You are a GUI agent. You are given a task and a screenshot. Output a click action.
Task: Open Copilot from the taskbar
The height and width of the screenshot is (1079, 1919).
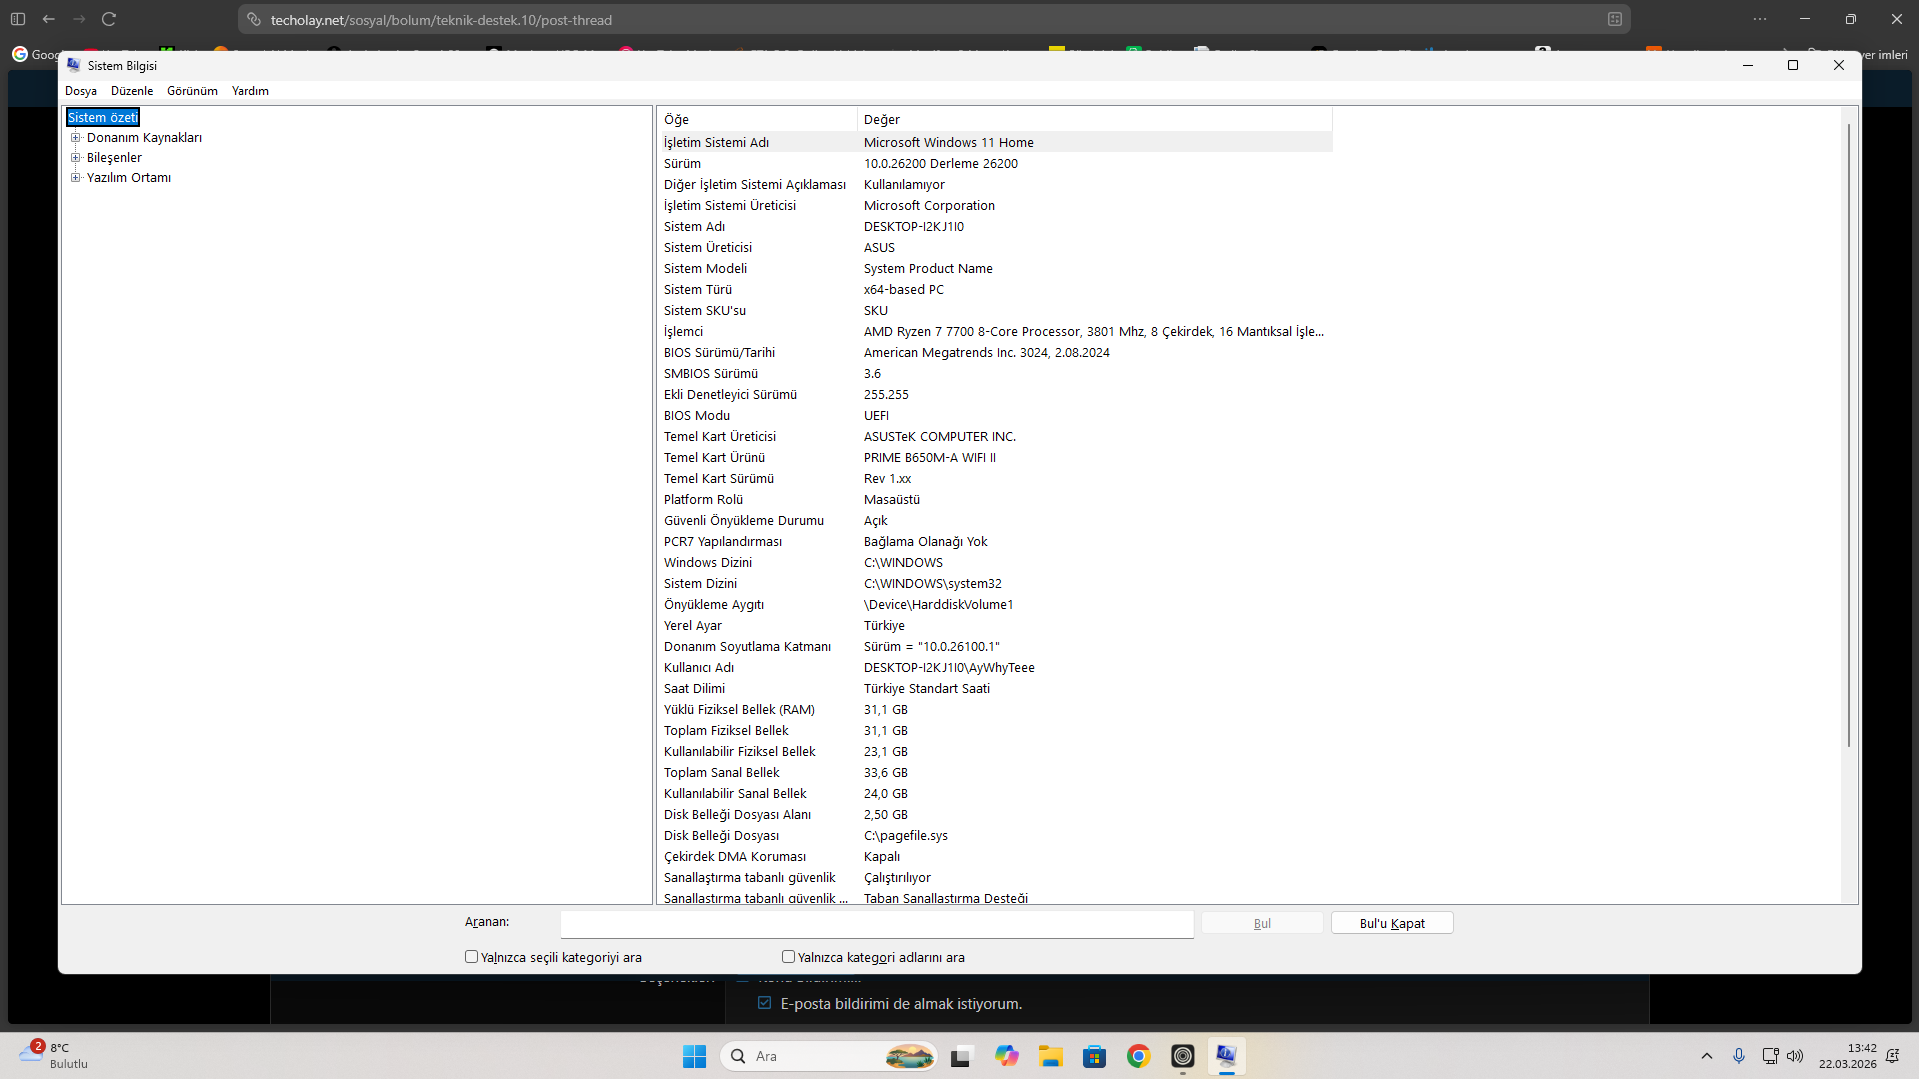pyautogui.click(x=1006, y=1056)
